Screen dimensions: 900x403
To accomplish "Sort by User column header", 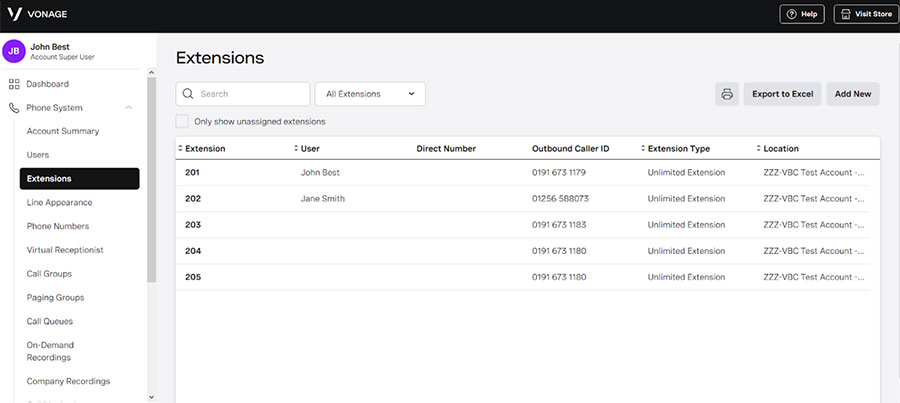I will [x=307, y=149].
